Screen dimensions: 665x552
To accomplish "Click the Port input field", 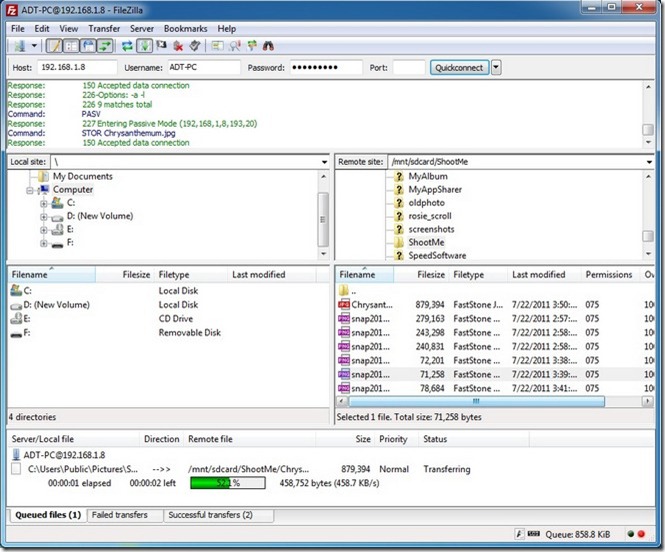I will pos(408,68).
